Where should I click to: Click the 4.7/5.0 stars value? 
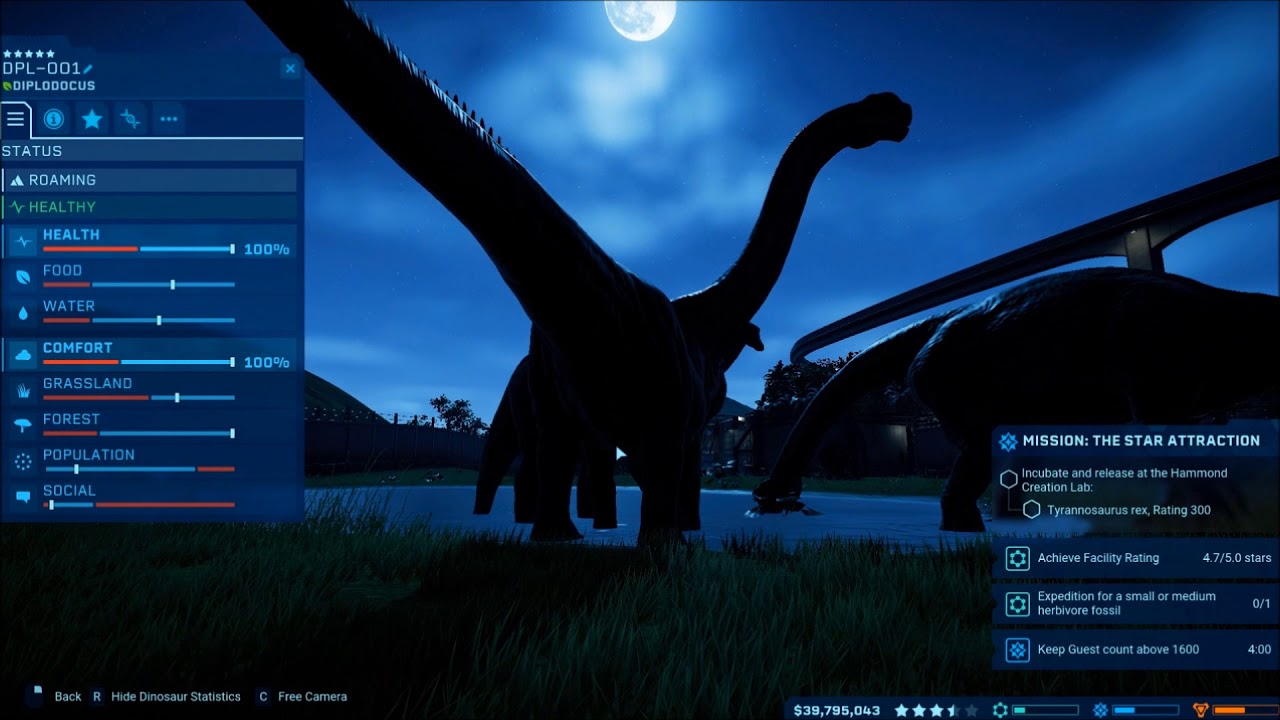(x=1237, y=558)
